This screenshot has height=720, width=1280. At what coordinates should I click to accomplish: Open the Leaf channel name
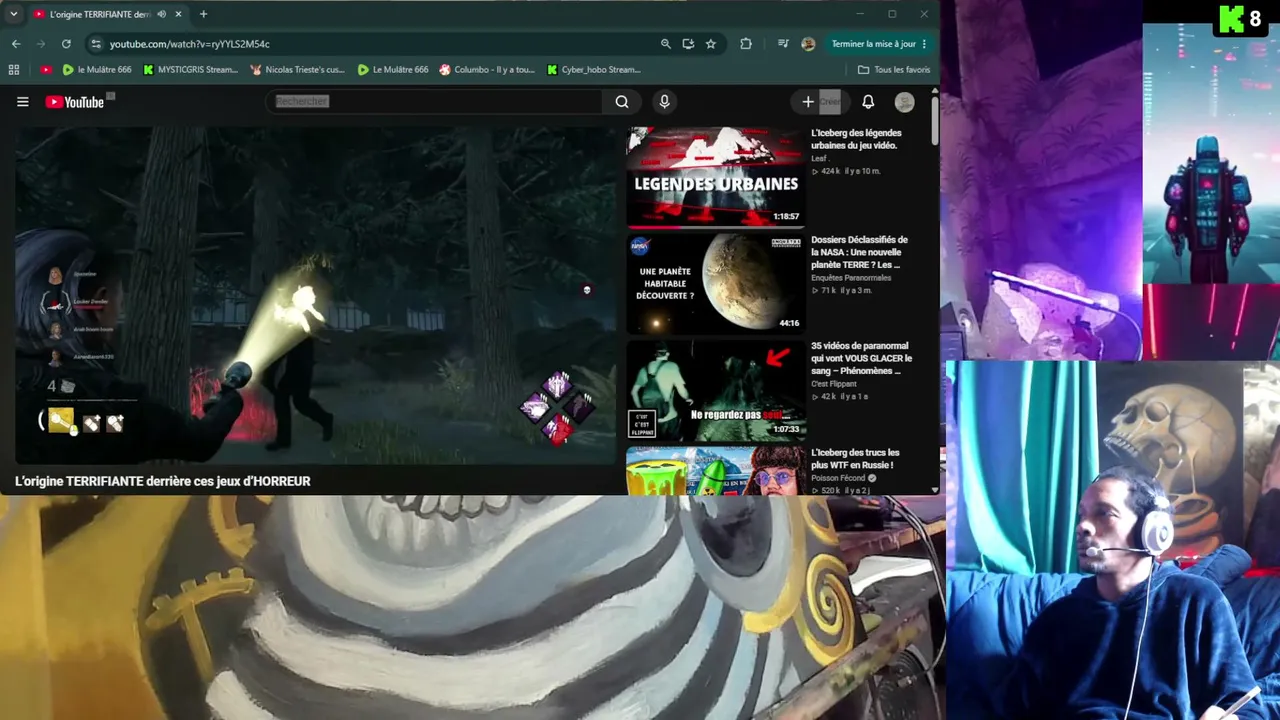(x=819, y=158)
